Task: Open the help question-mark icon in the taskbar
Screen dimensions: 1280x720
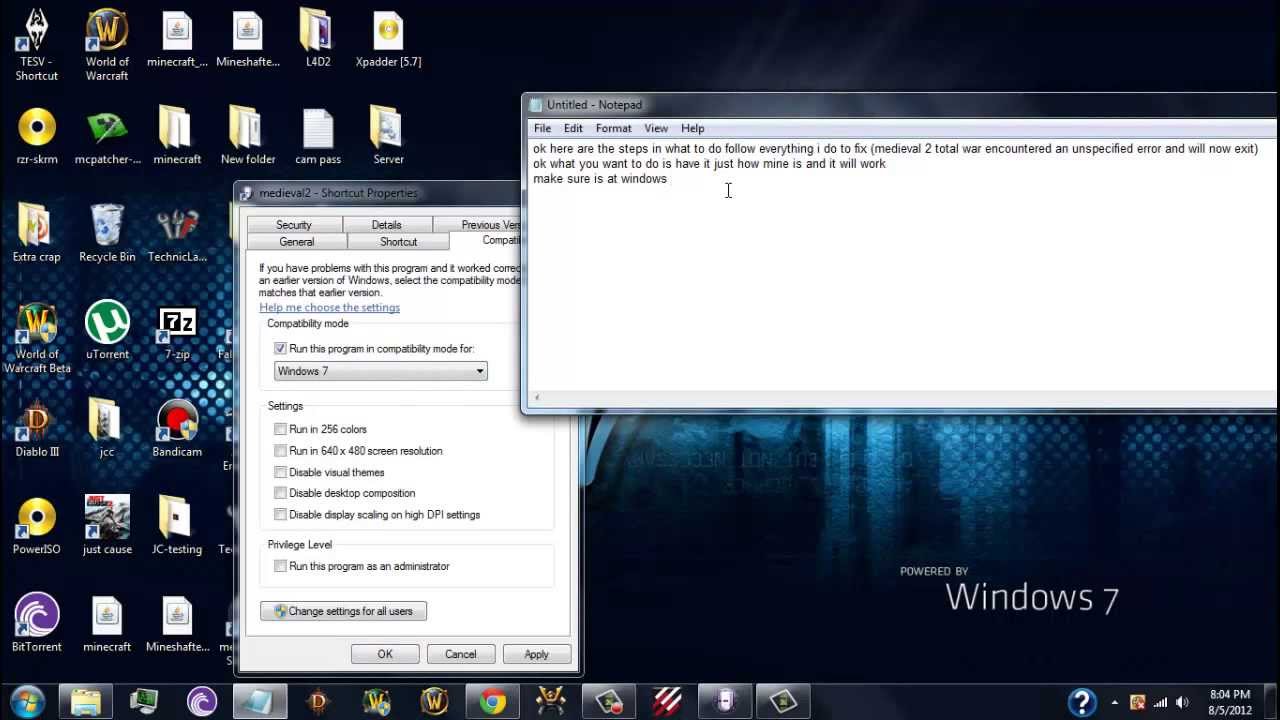Action: (x=1082, y=702)
